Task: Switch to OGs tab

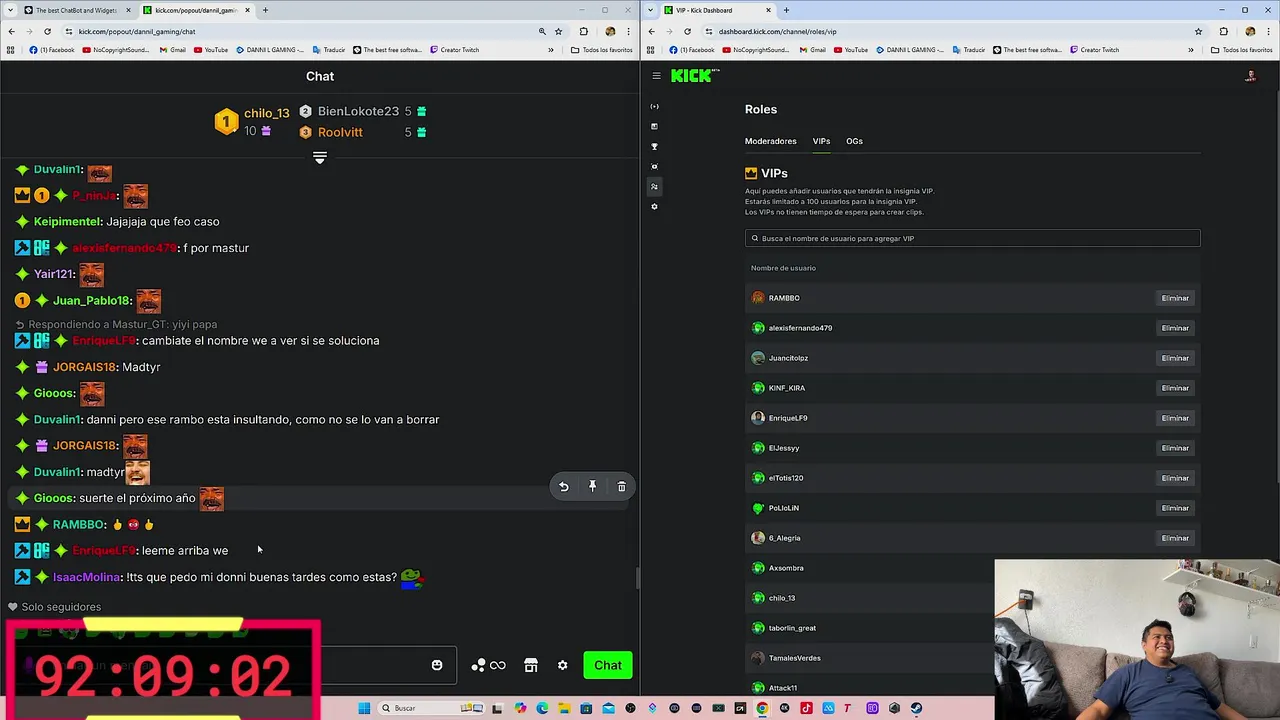Action: pos(854,141)
